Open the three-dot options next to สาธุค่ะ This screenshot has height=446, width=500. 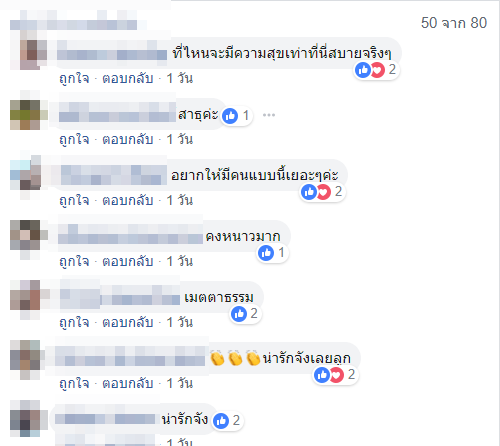tap(269, 115)
